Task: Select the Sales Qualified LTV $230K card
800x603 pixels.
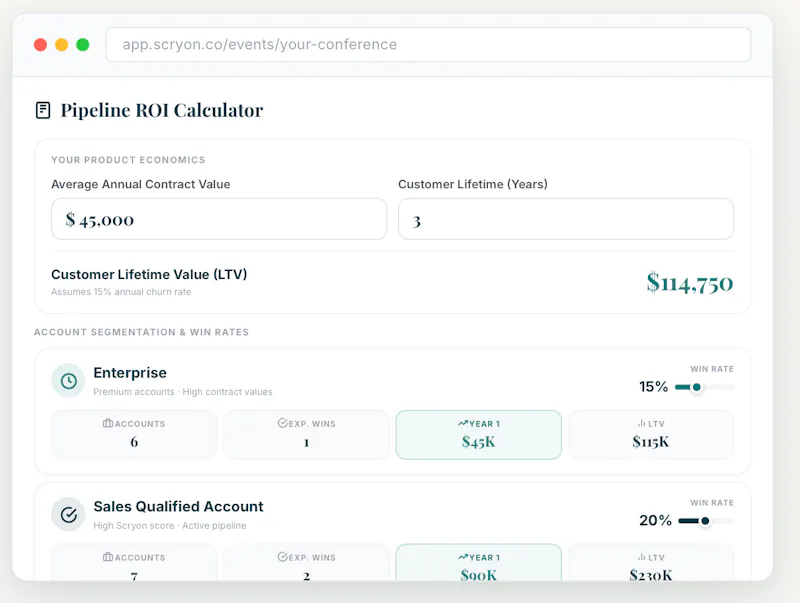Action: tap(651, 562)
